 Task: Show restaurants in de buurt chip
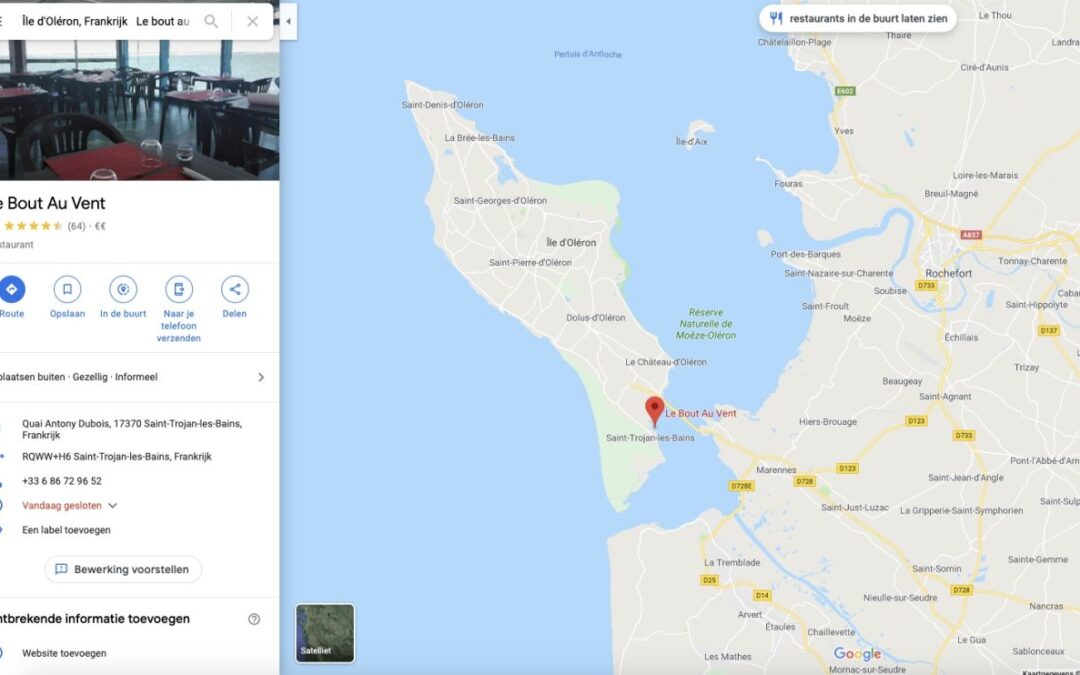pos(858,19)
